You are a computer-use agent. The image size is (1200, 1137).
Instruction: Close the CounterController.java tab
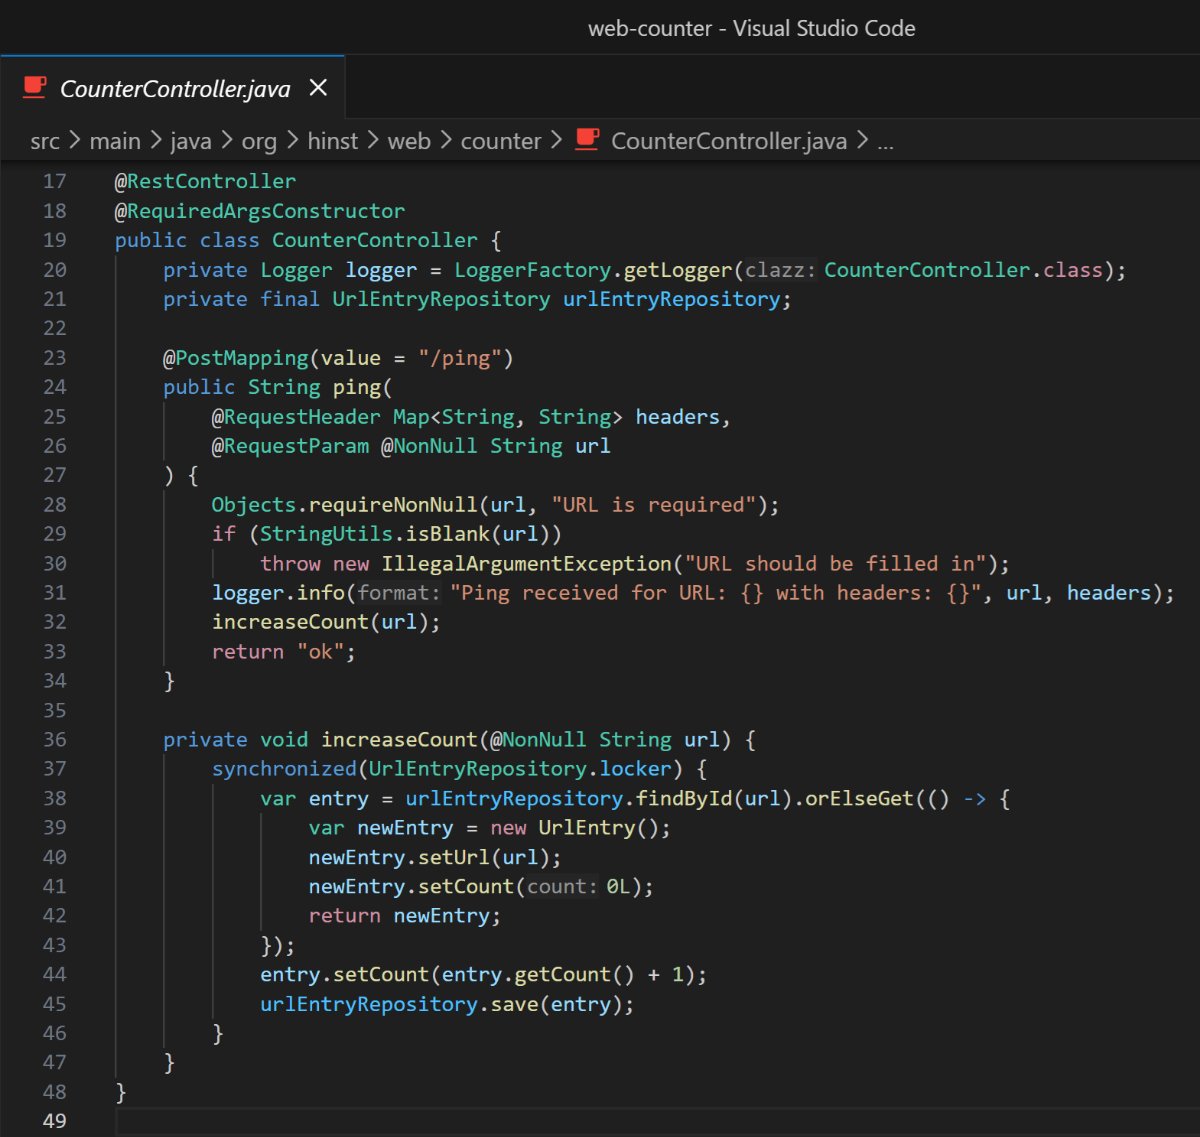(318, 88)
